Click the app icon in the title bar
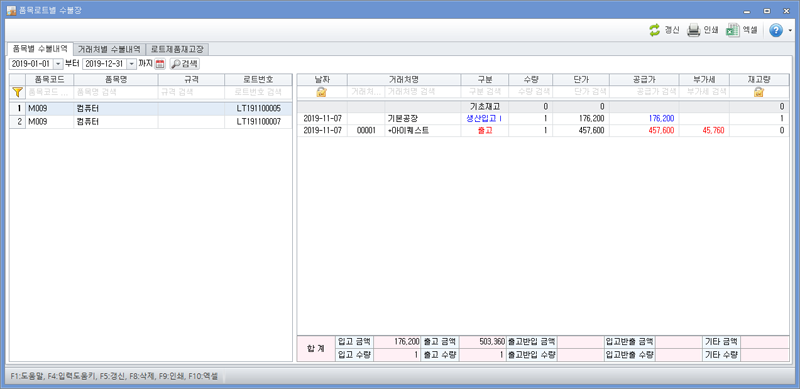800x389 pixels. [x=11, y=10]
